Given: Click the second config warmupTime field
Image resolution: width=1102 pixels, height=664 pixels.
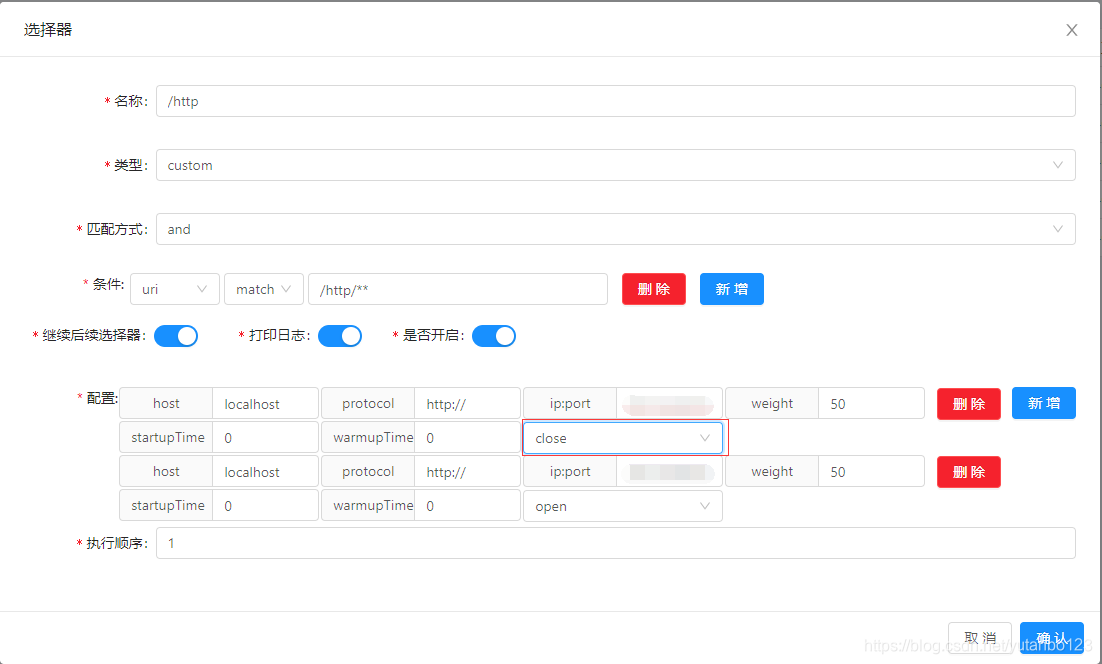Looking at the screenshot, I should coord(467,505).
